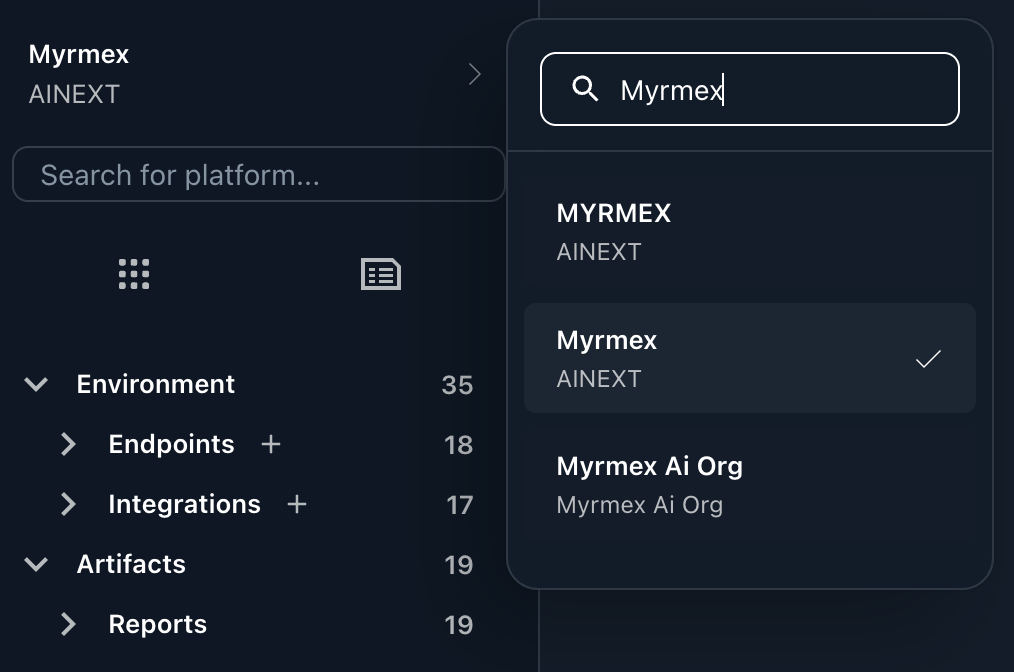Click the Myrmex organization title in the sidebar header

tap(79, 54)
